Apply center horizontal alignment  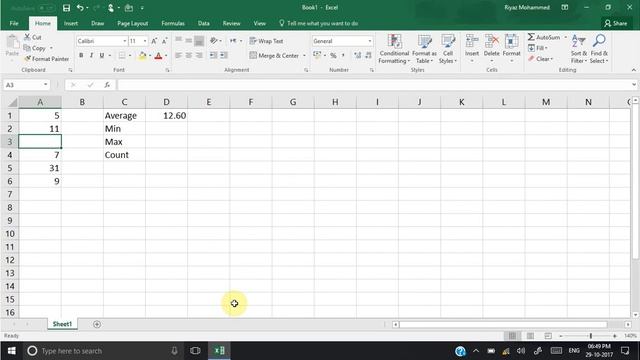point(189,55)
